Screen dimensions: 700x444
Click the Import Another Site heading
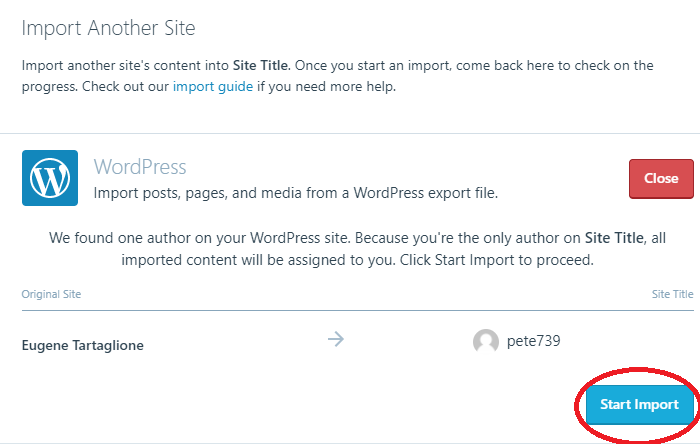(108, 28)
